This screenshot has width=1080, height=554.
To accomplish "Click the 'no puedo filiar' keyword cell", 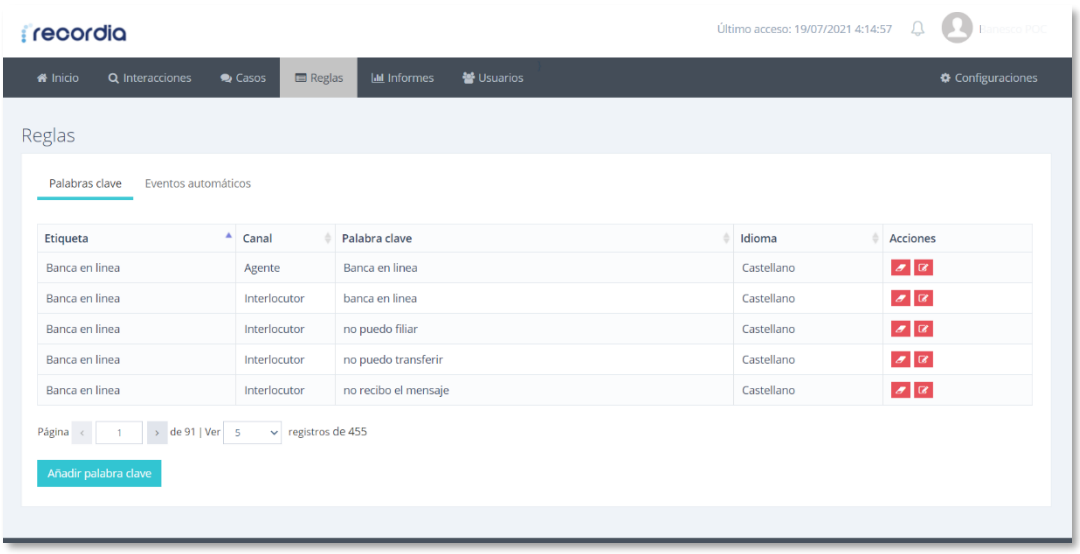I will (x=534, y=329).
